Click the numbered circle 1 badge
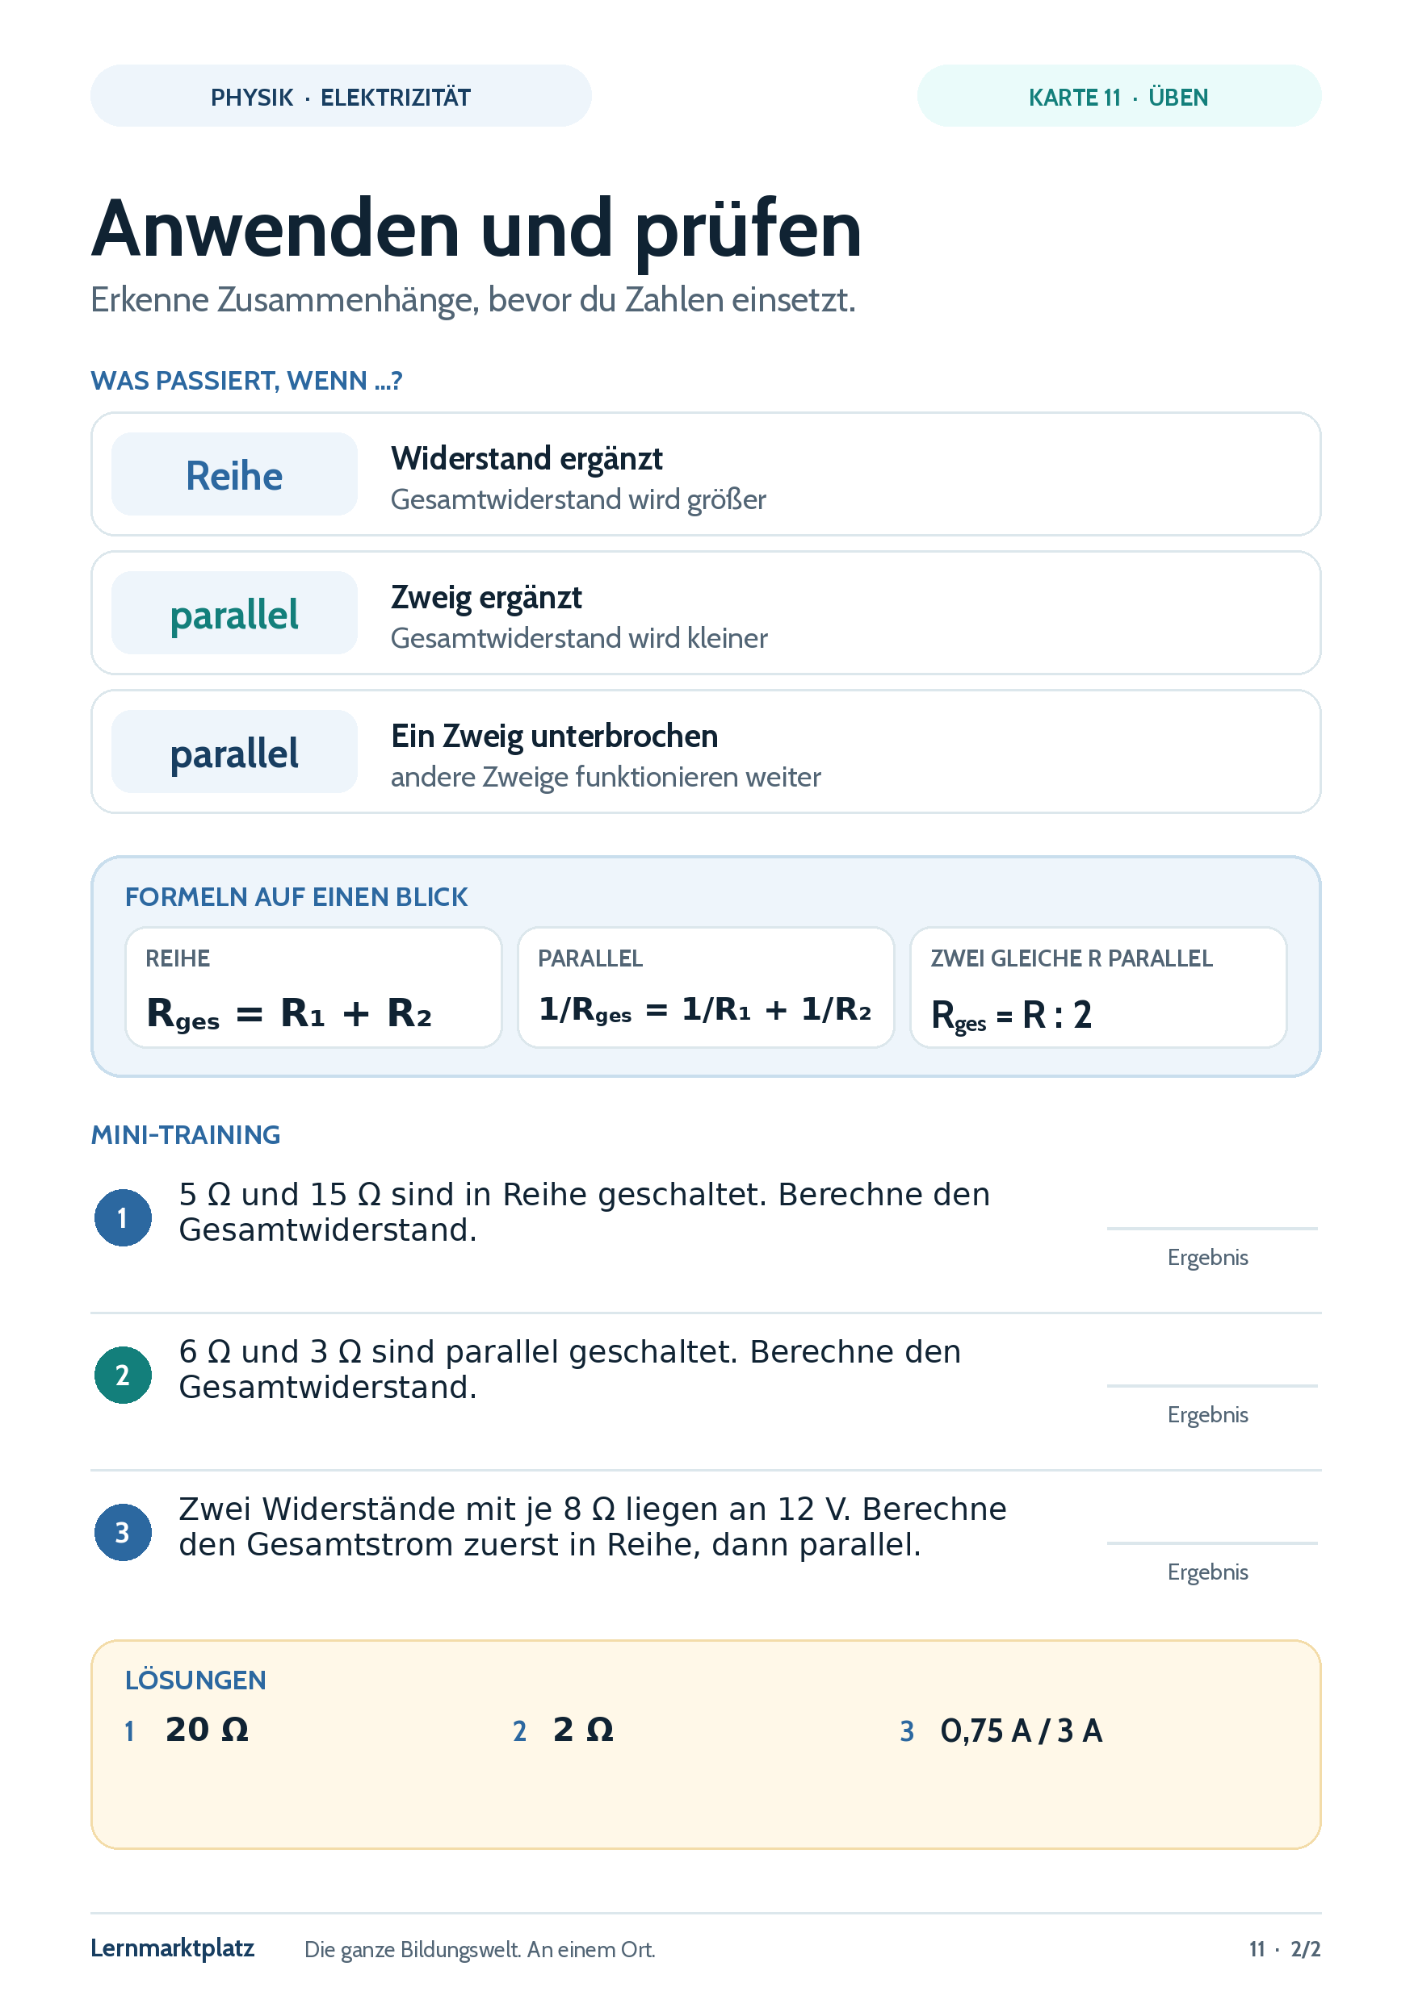Screen dimensions: 1410x2000 coord(123,1217)
